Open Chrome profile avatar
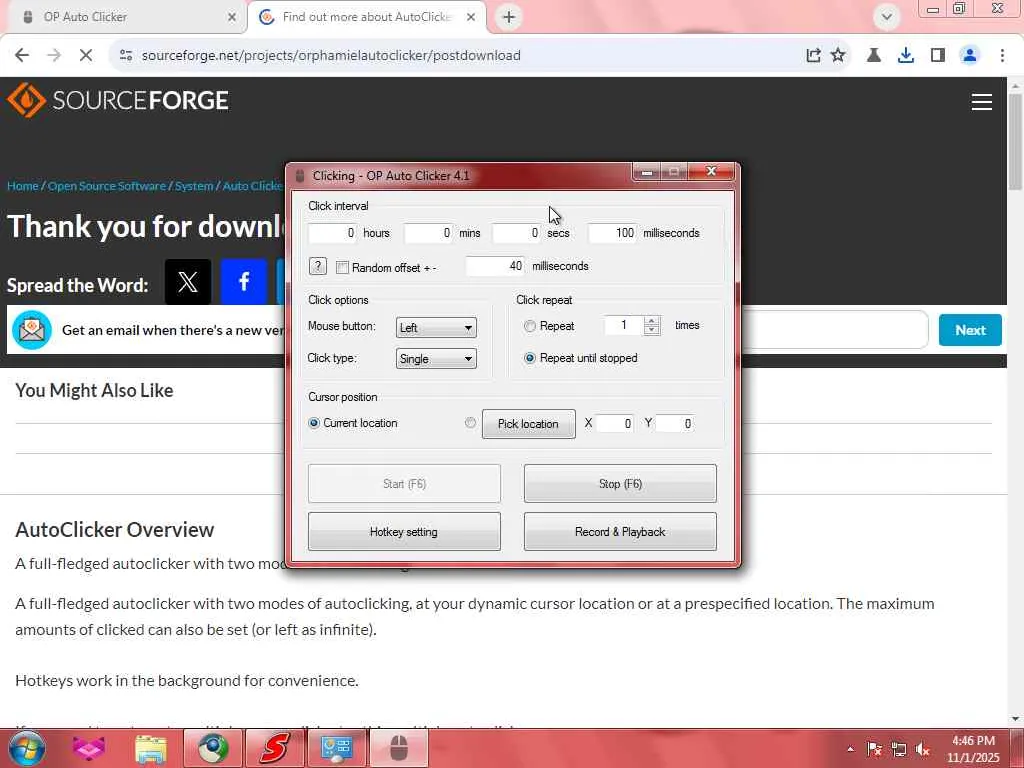 [970, 56]
